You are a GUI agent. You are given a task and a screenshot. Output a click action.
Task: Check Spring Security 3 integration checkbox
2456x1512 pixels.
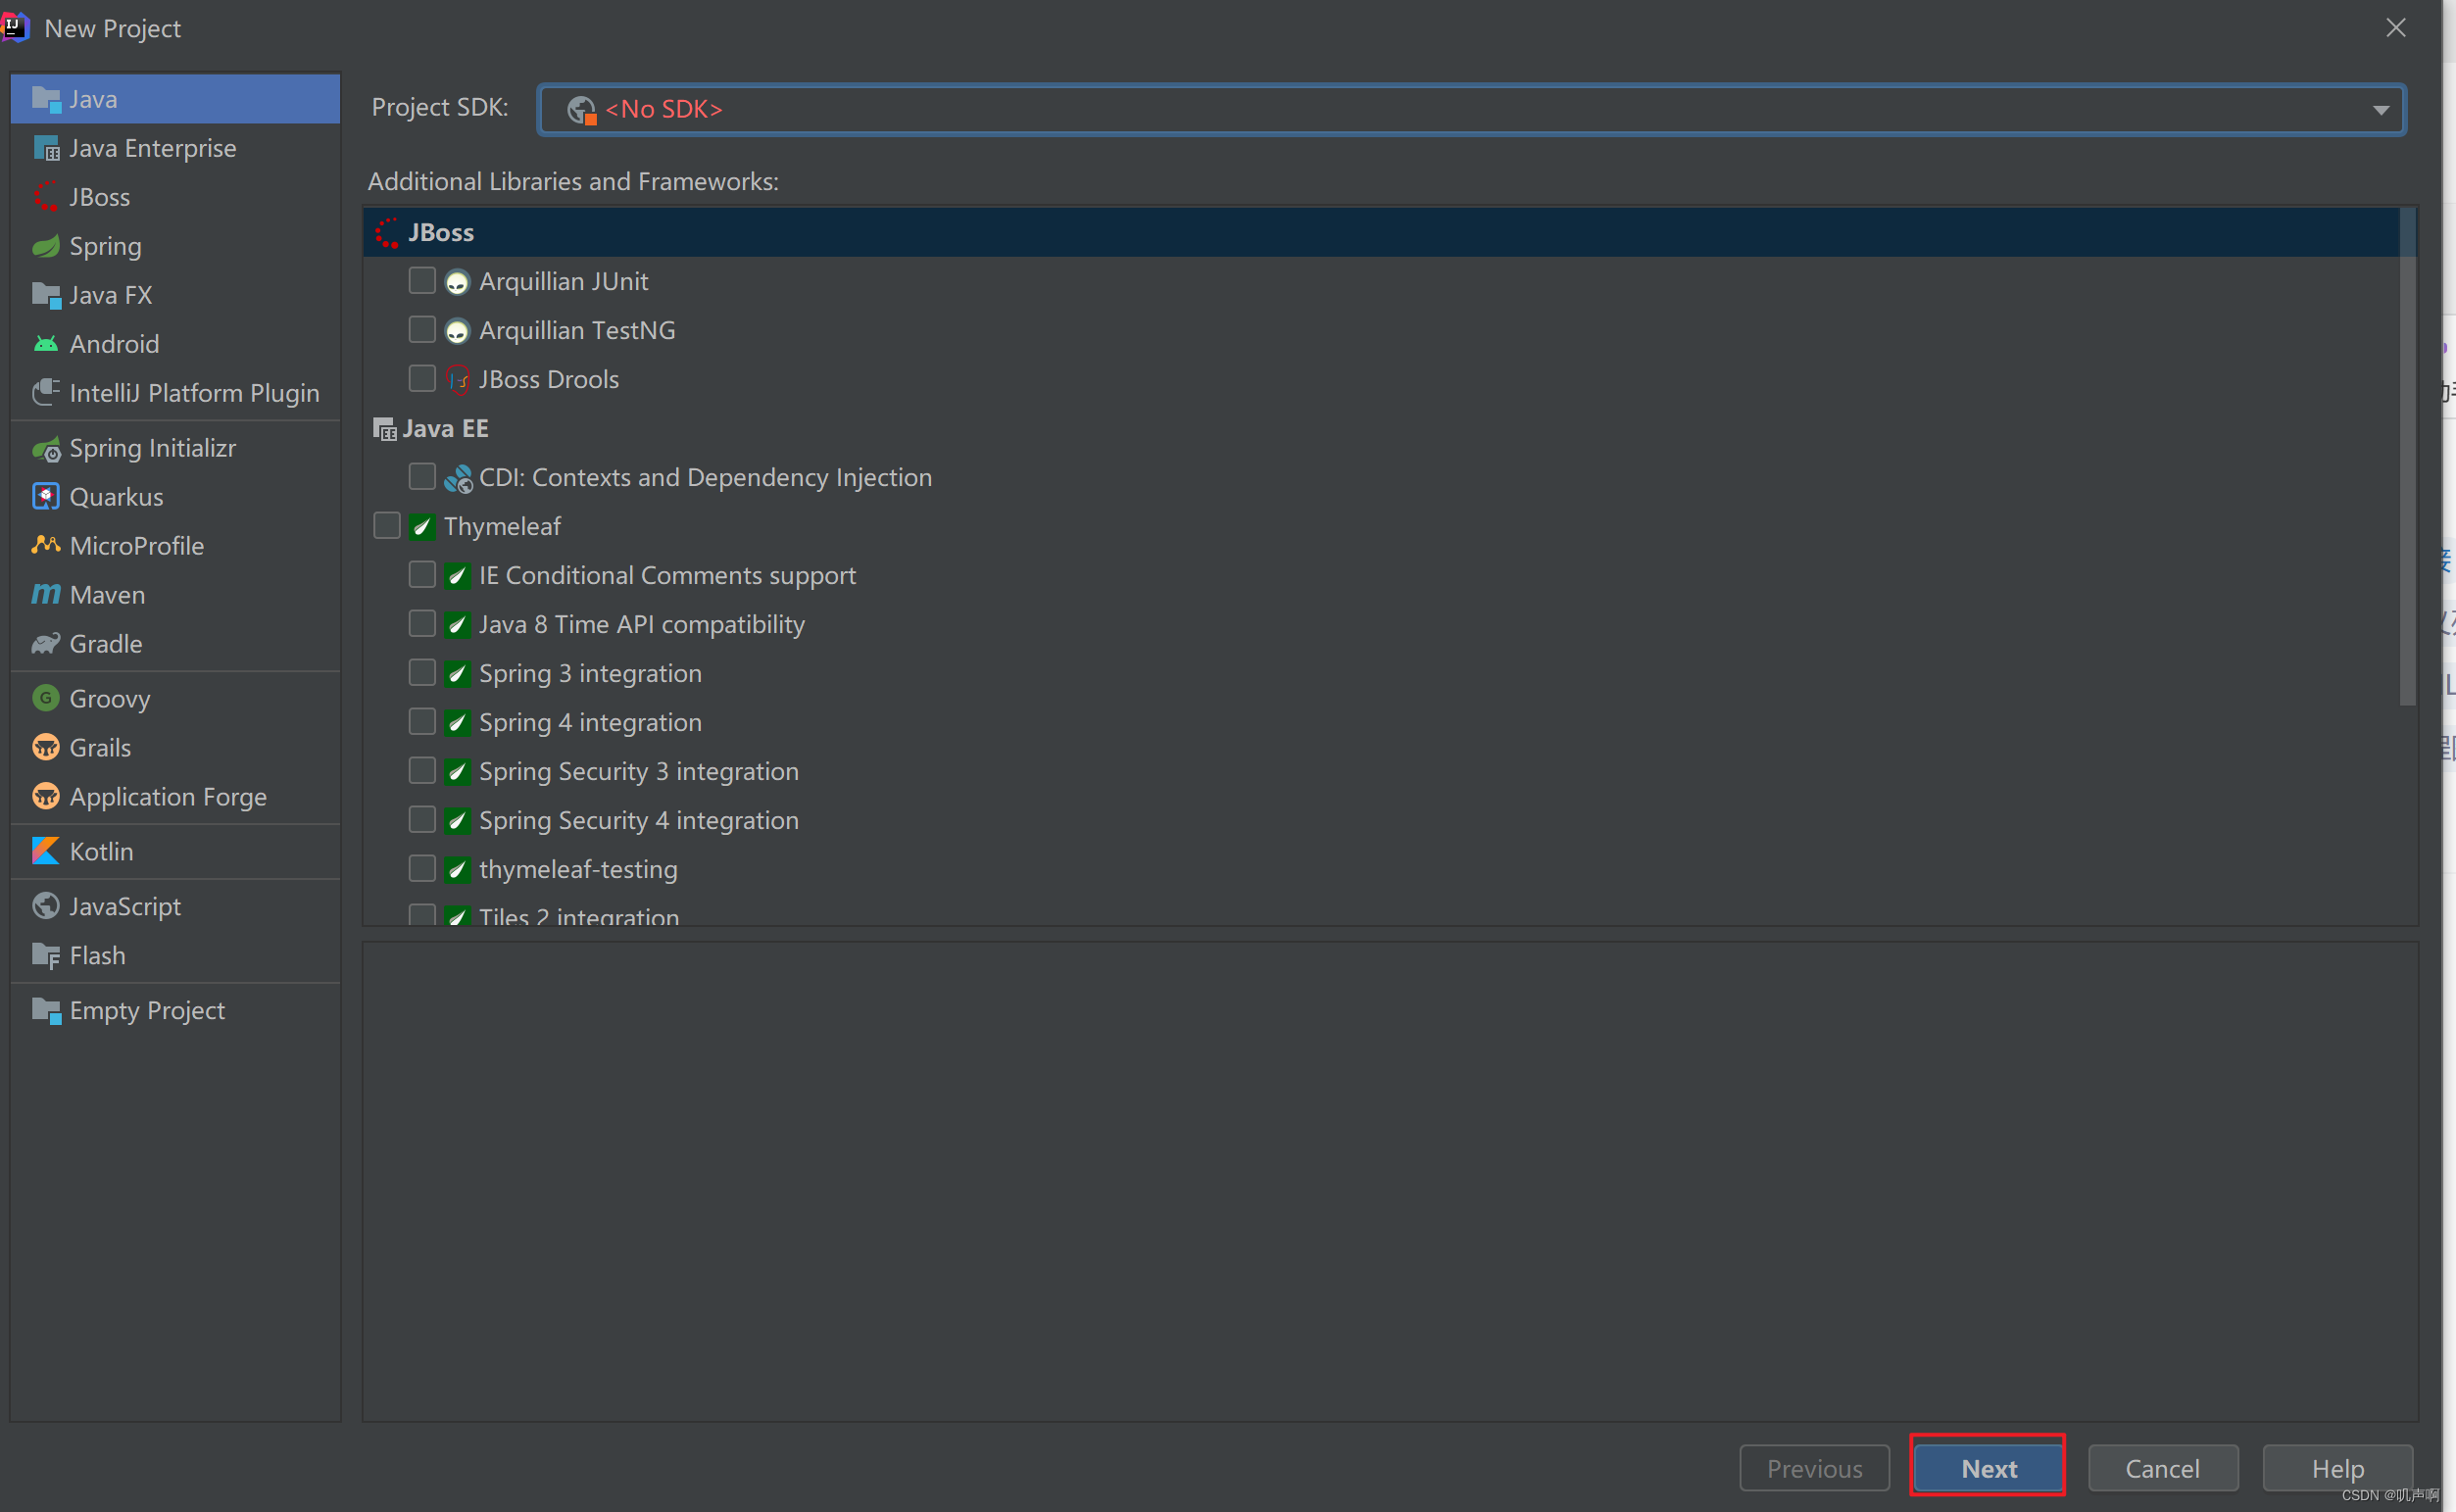pos(422,771)
